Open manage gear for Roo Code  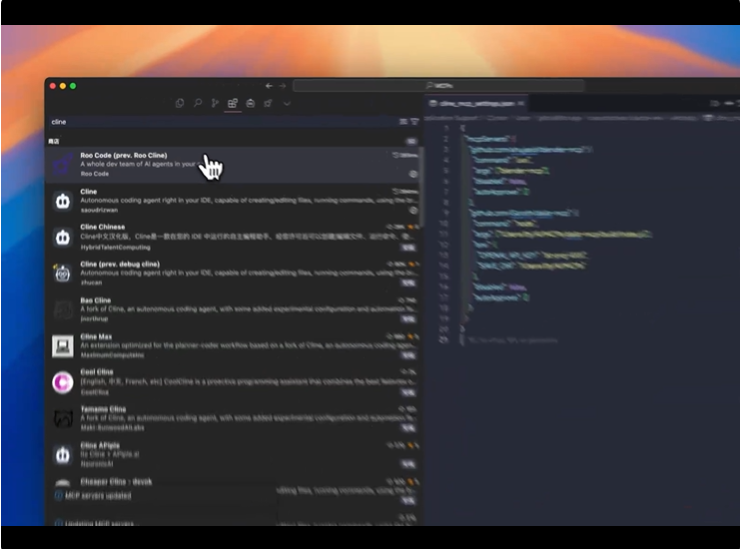tap(413, 174)
